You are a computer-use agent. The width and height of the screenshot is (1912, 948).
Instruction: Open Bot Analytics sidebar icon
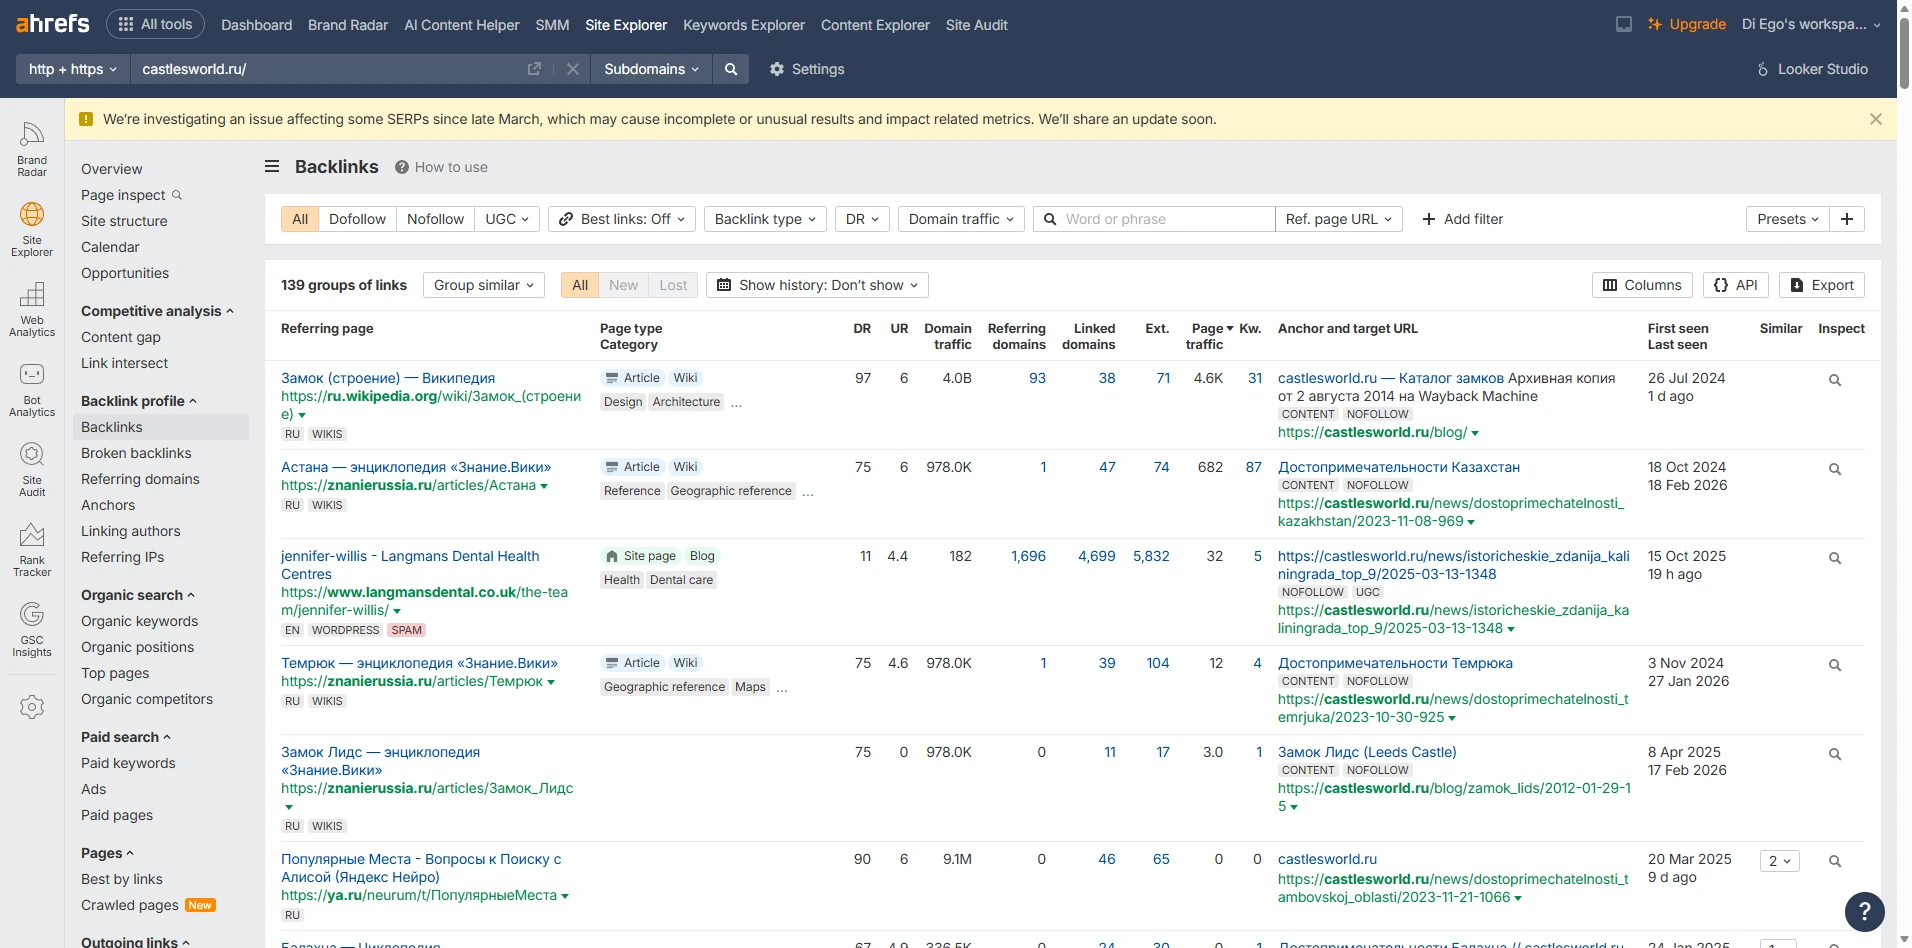[x=32, y=390]
